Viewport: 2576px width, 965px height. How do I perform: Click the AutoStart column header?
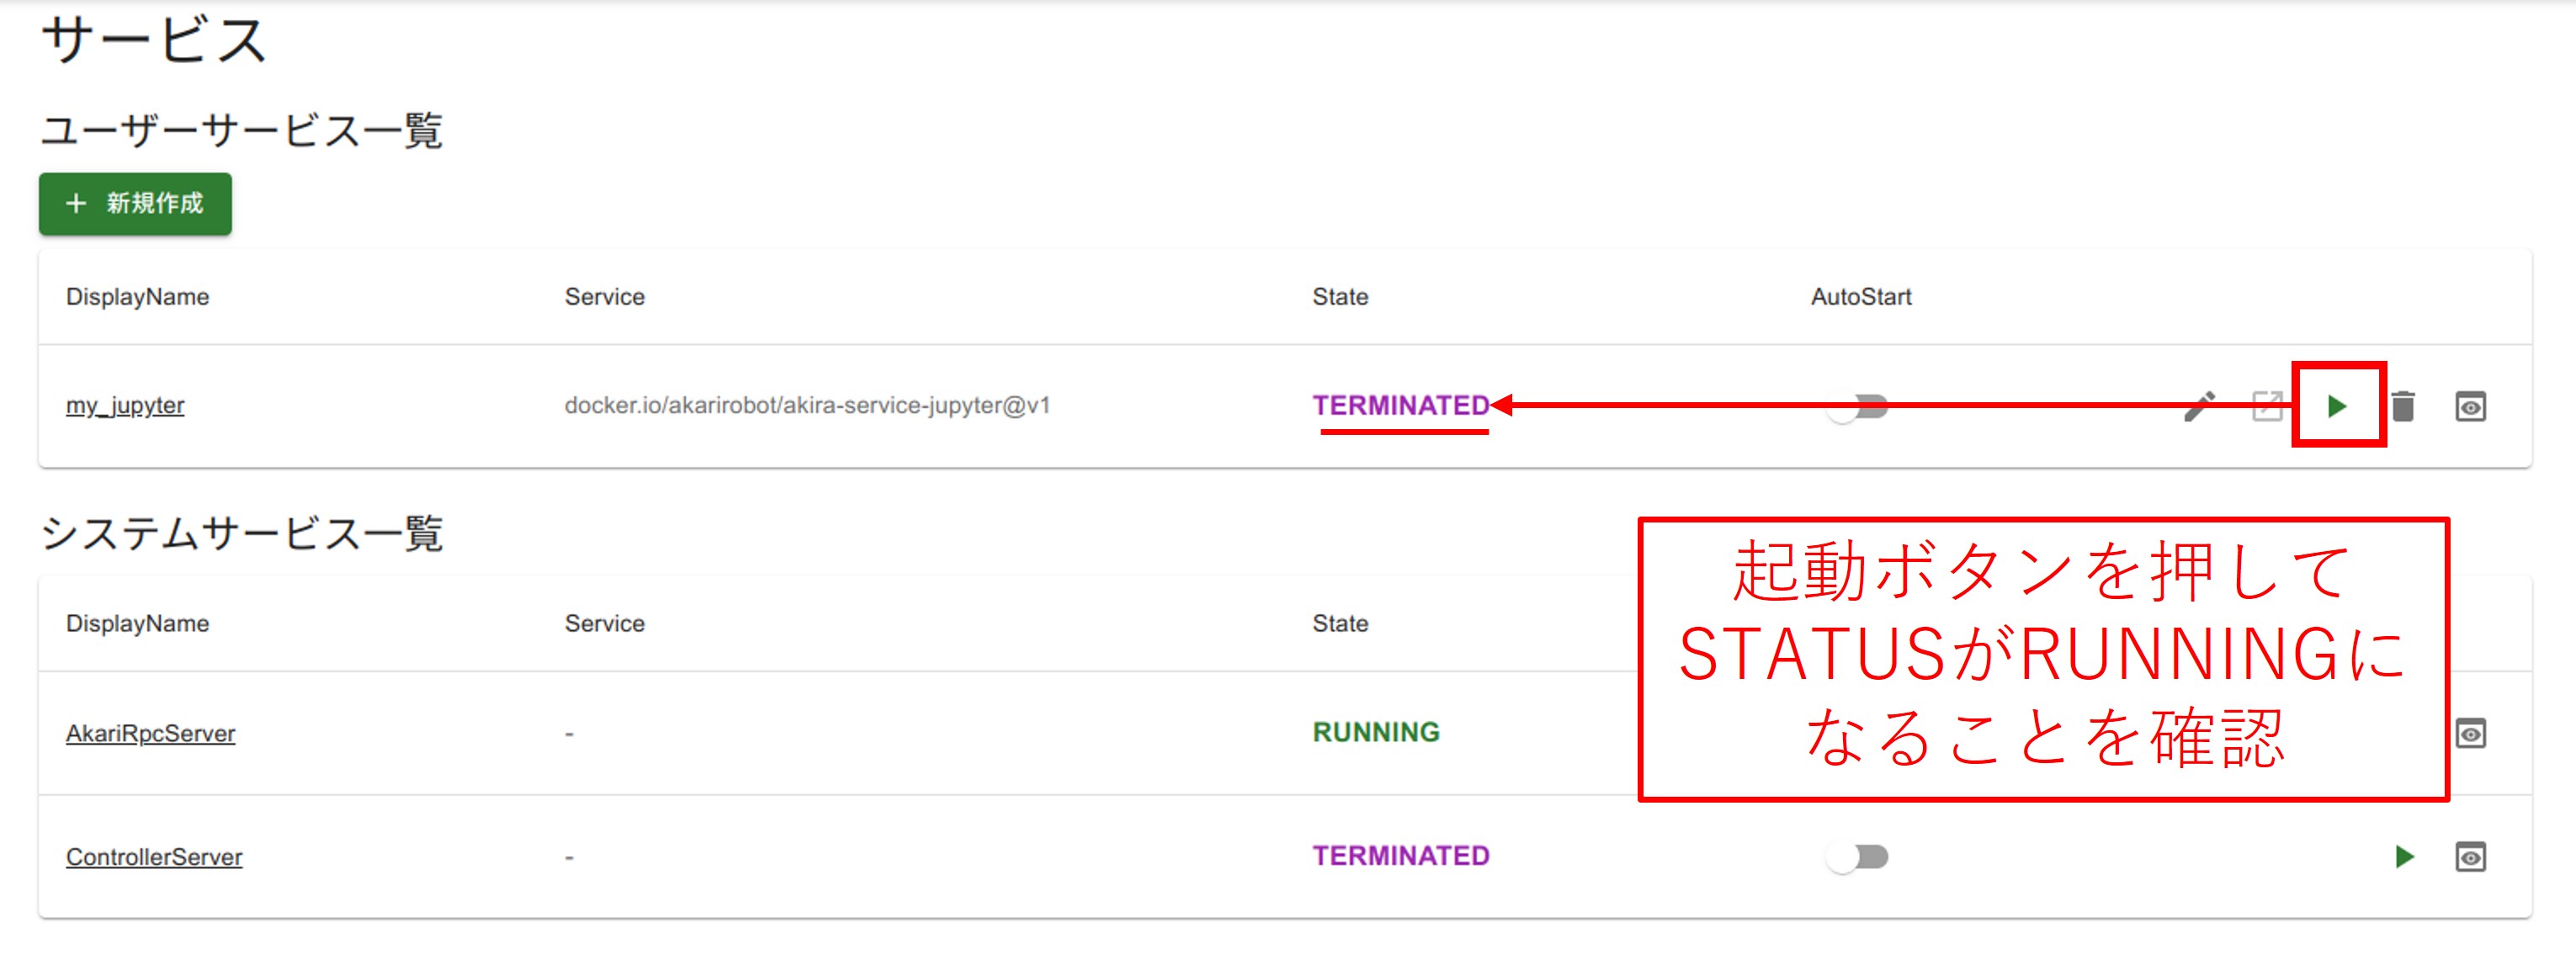click(1860, 297)
